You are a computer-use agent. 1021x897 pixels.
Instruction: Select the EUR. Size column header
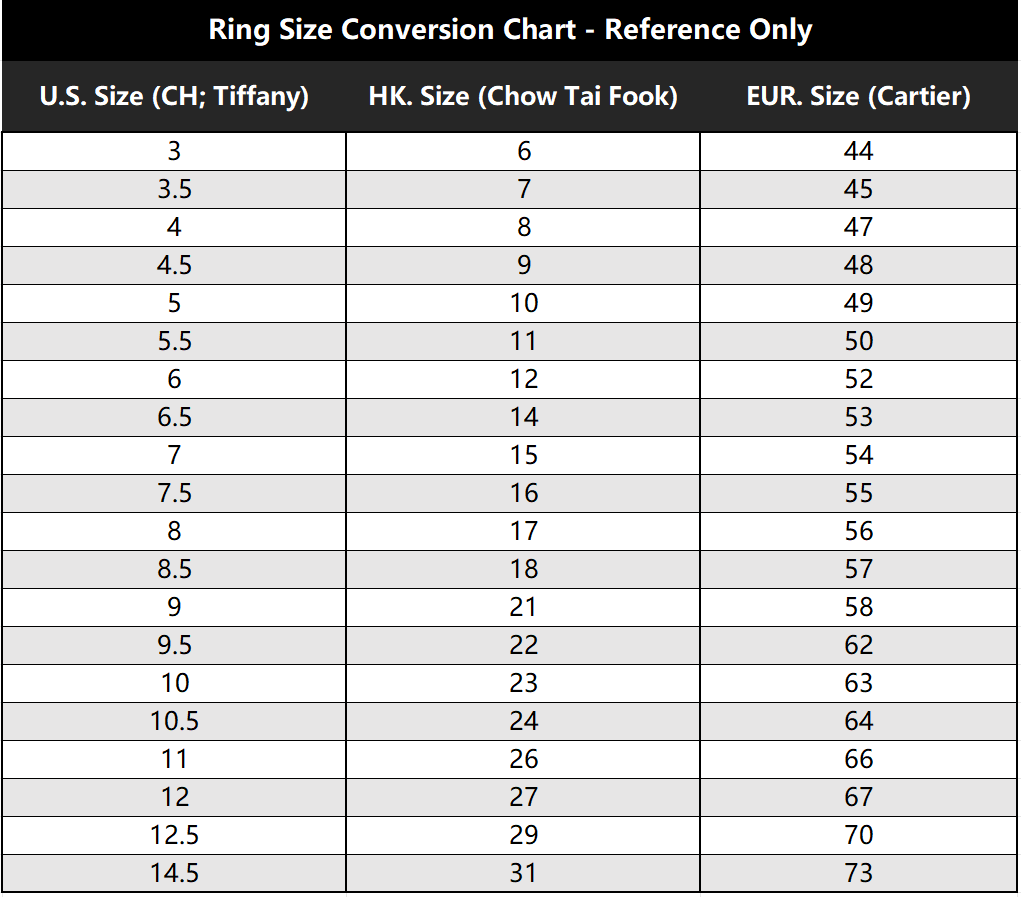click(858, 97)
